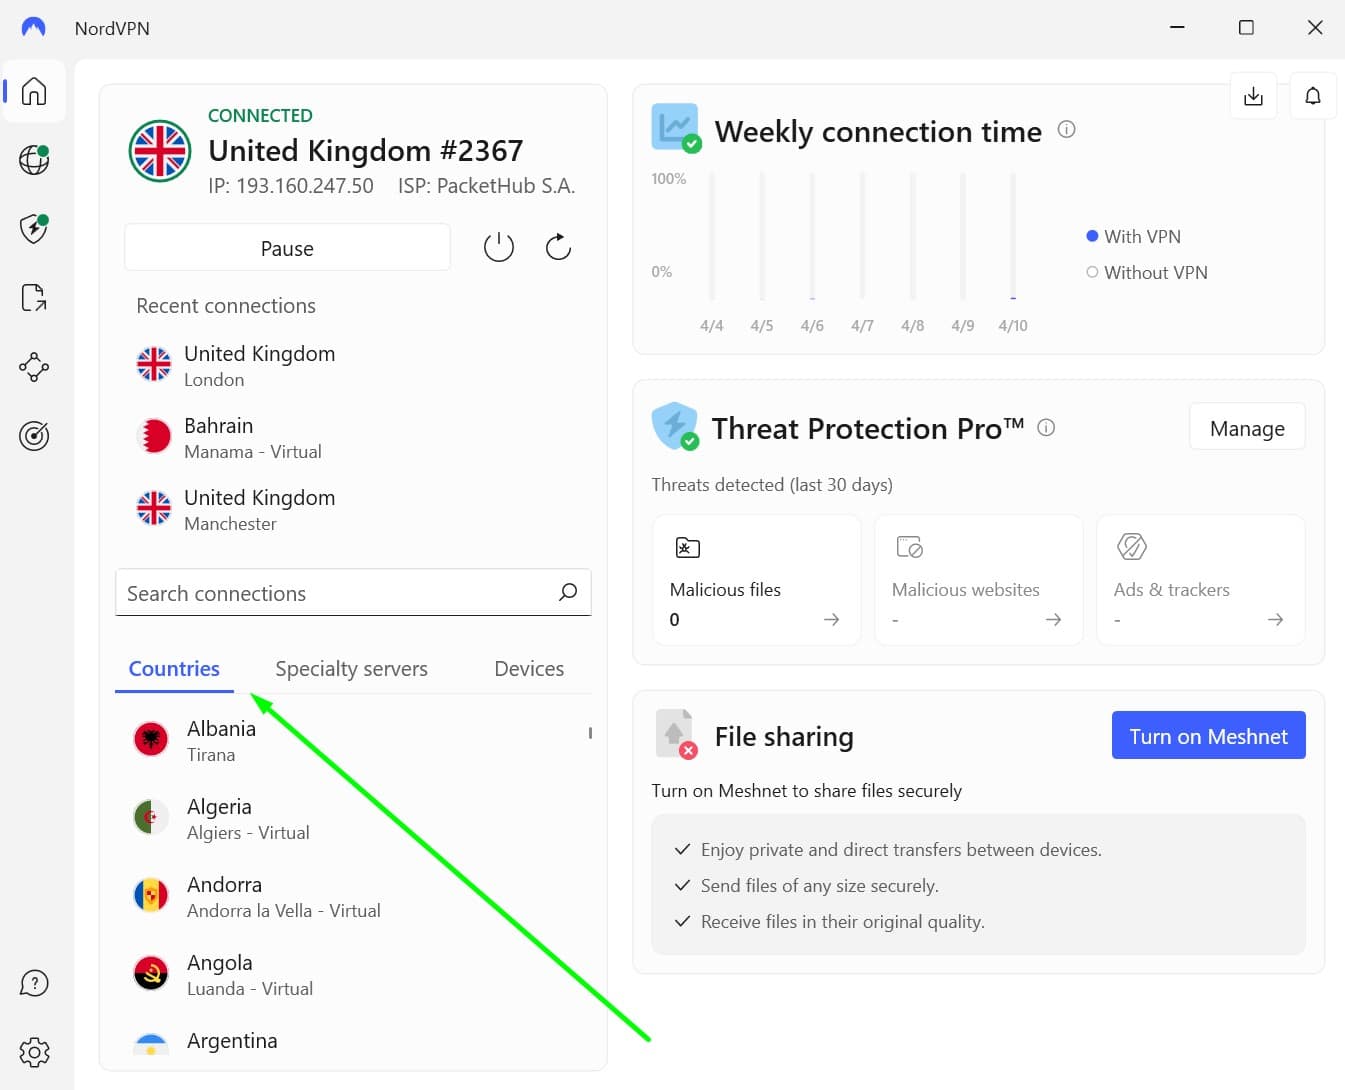Select the Countries tab

[x=174, y=669]
